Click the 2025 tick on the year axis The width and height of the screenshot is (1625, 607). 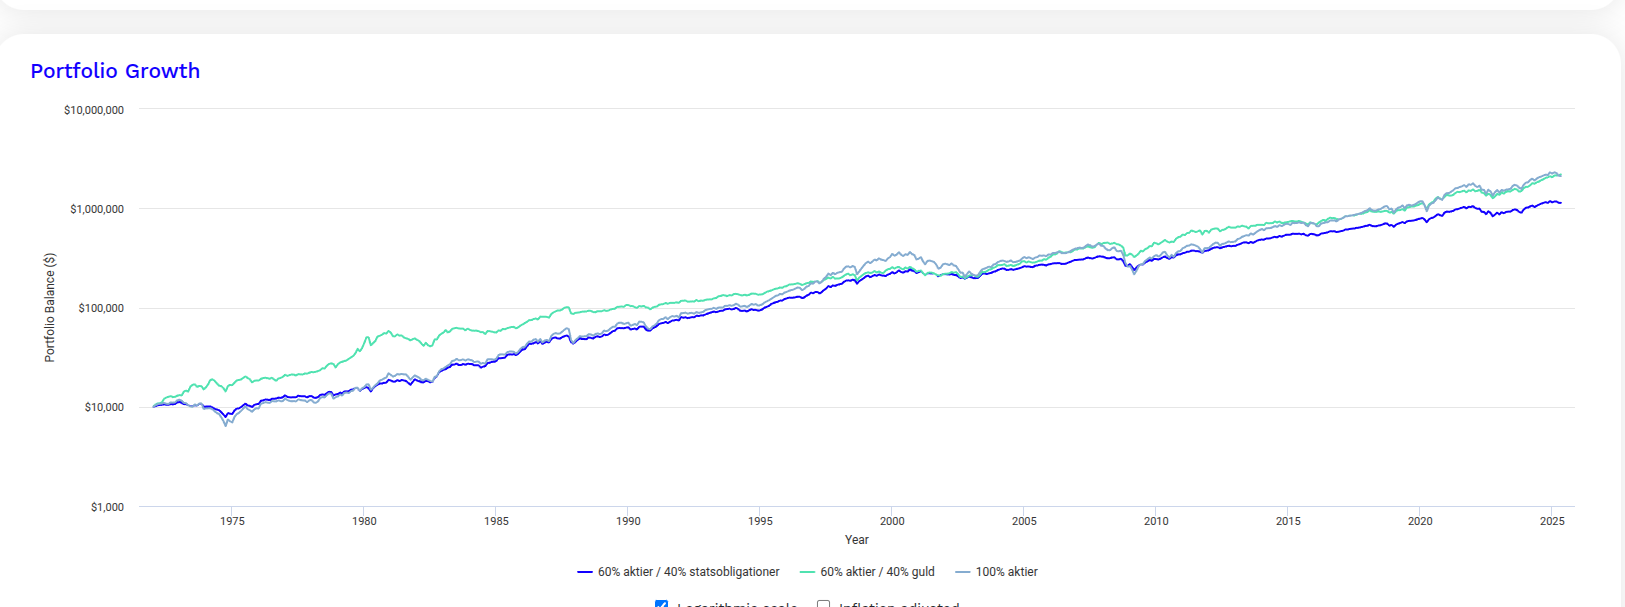pos(1552,521)
